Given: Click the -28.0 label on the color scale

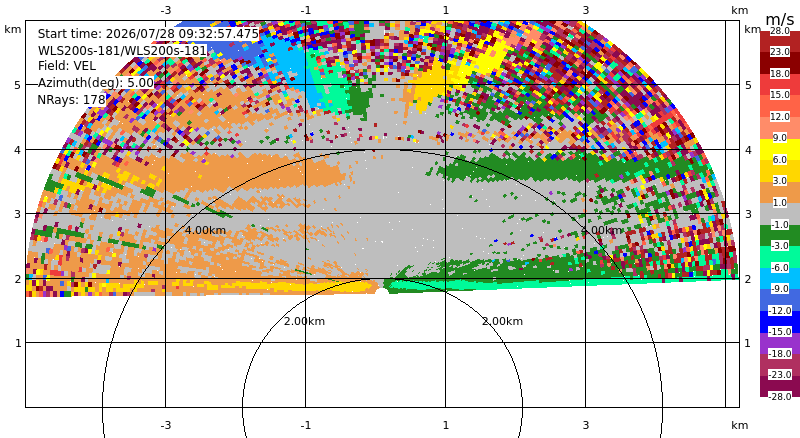Looking at the screenshot, I should [x=780, y=396].
